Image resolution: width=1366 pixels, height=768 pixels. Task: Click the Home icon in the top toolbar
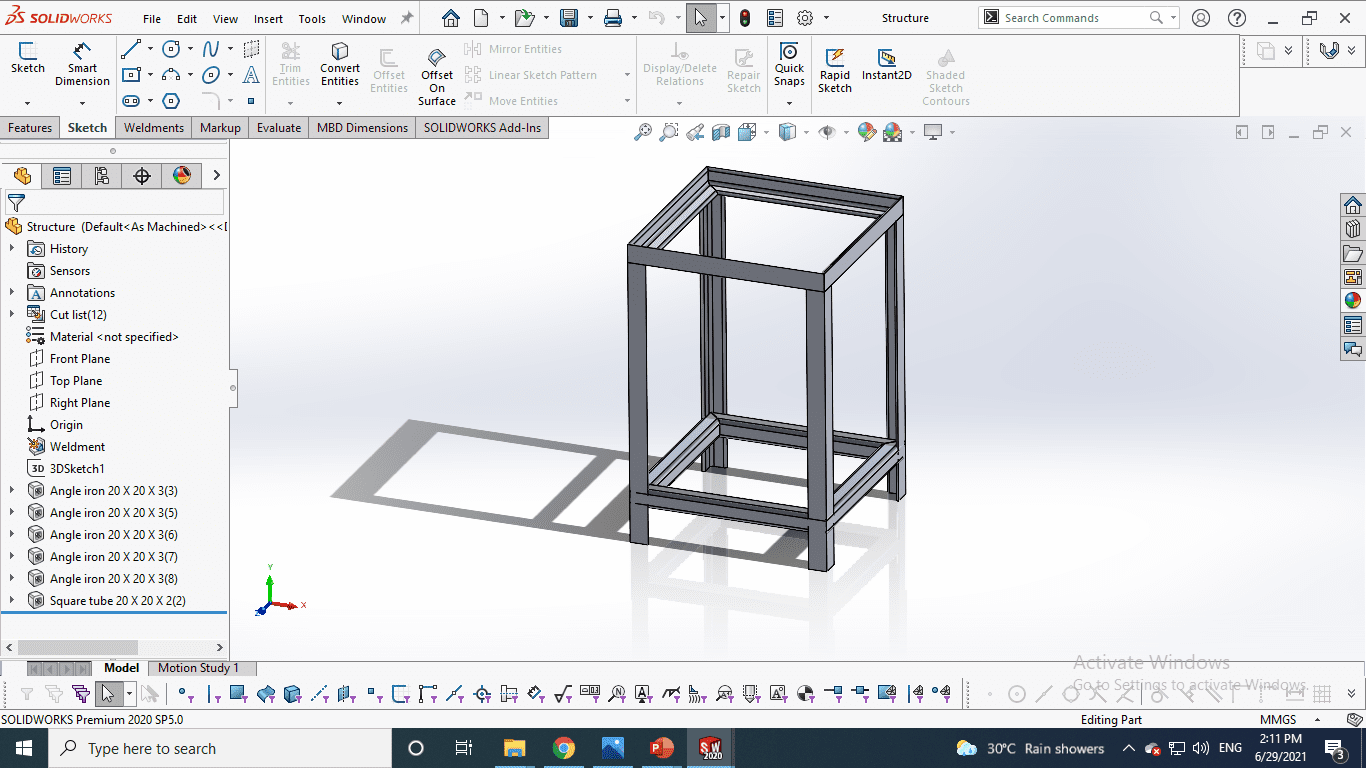pos(451,18)
